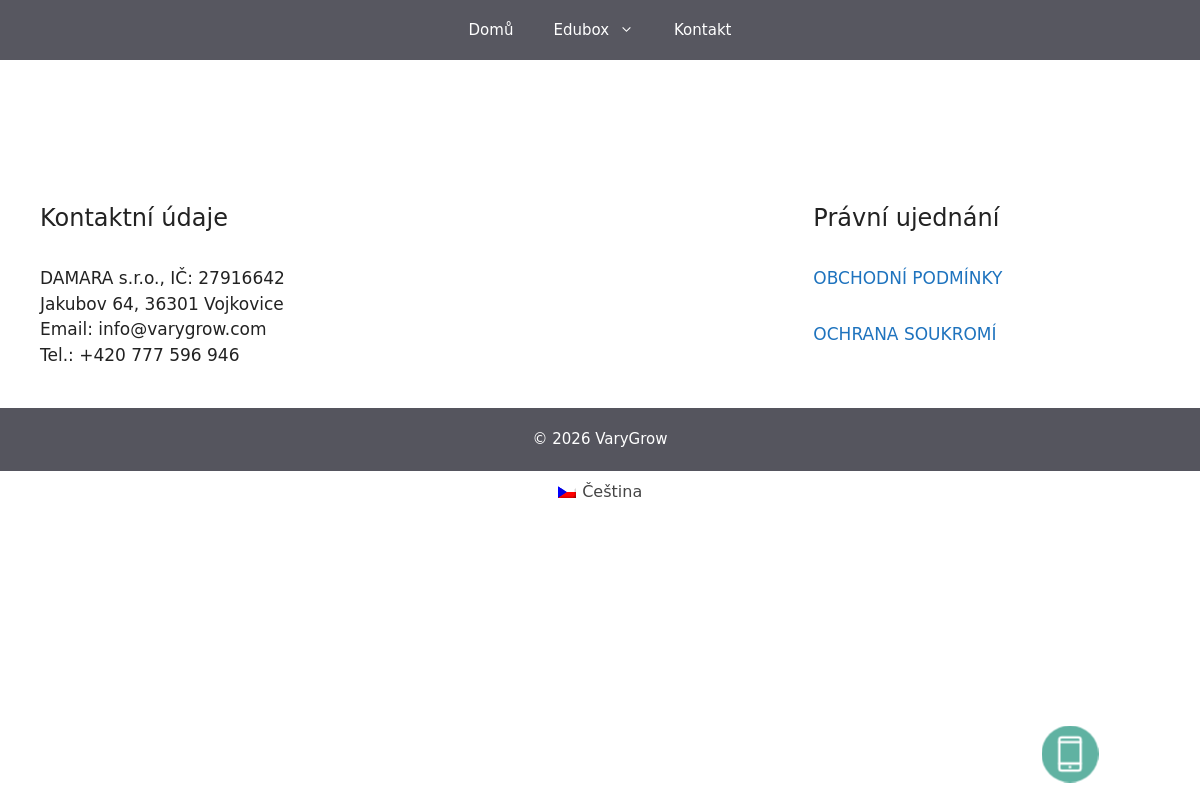This screenshot has height=800, width=1200.
Task: Click the info@varygrow.com email text
Action: coord(182,329)
